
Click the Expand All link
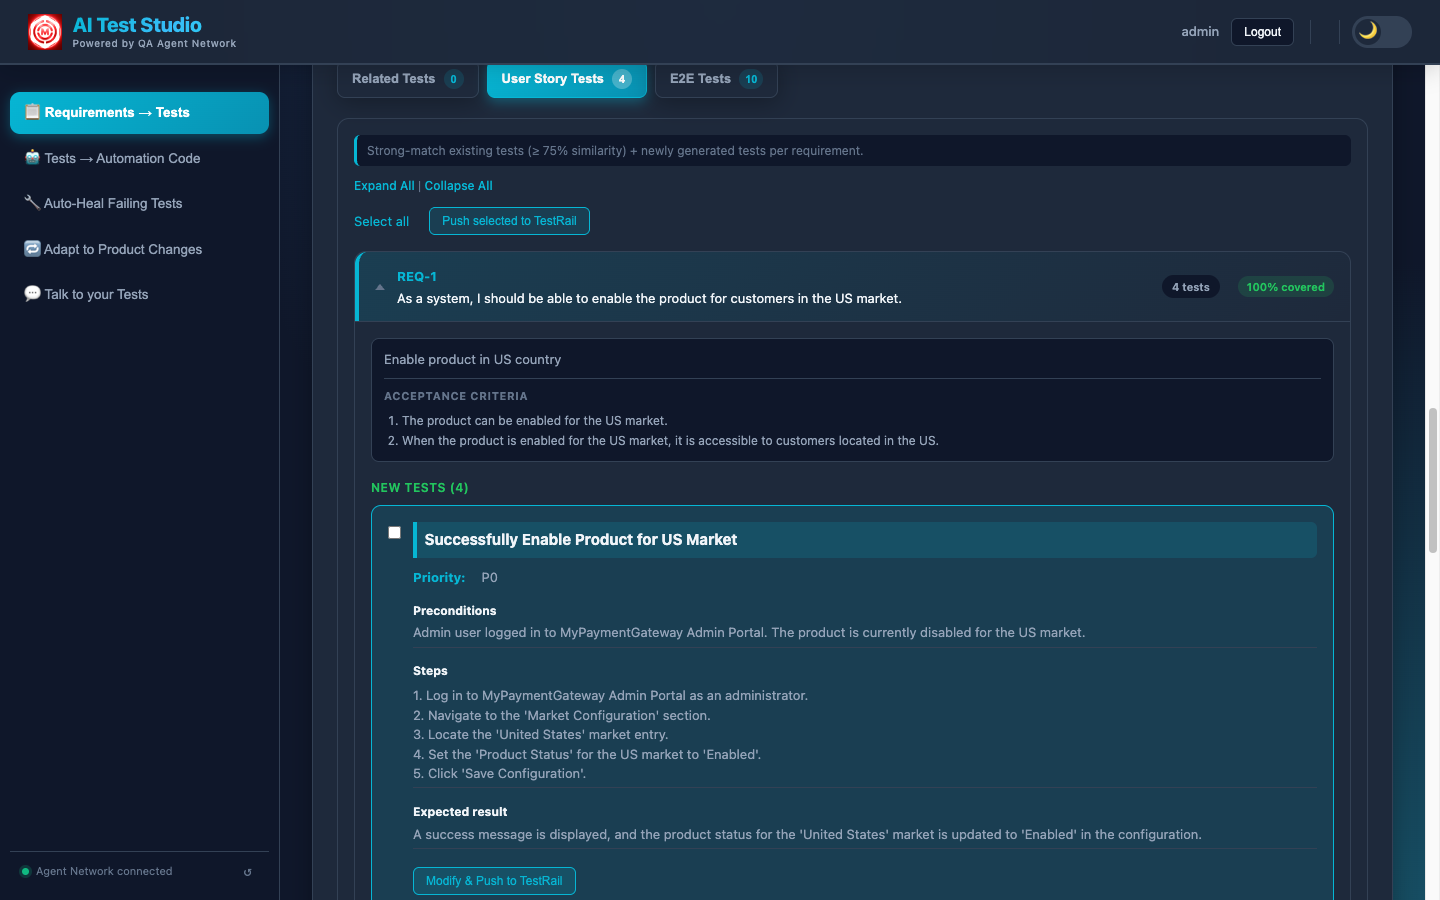pos(384,186)
